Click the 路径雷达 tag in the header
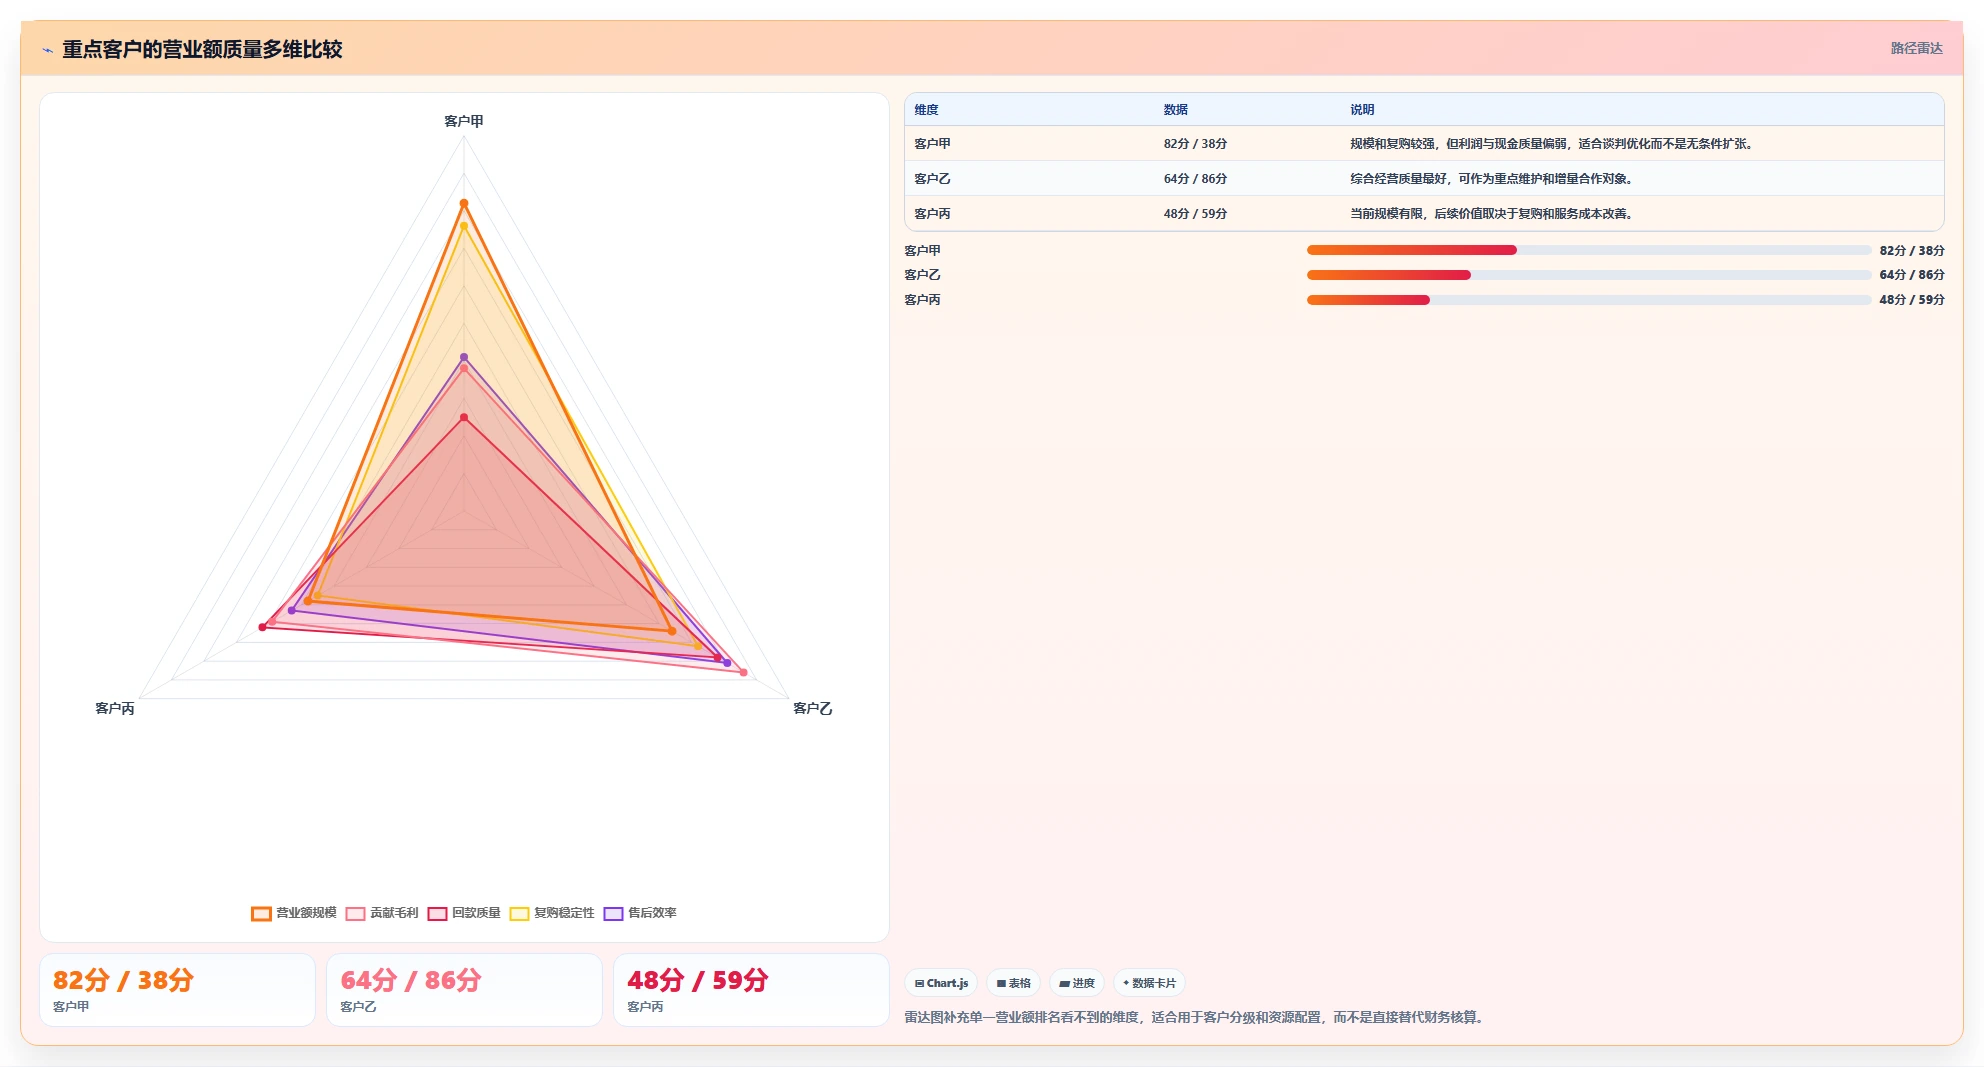The width and height of the screenshot is (1984, 1067). [1916, 48]
